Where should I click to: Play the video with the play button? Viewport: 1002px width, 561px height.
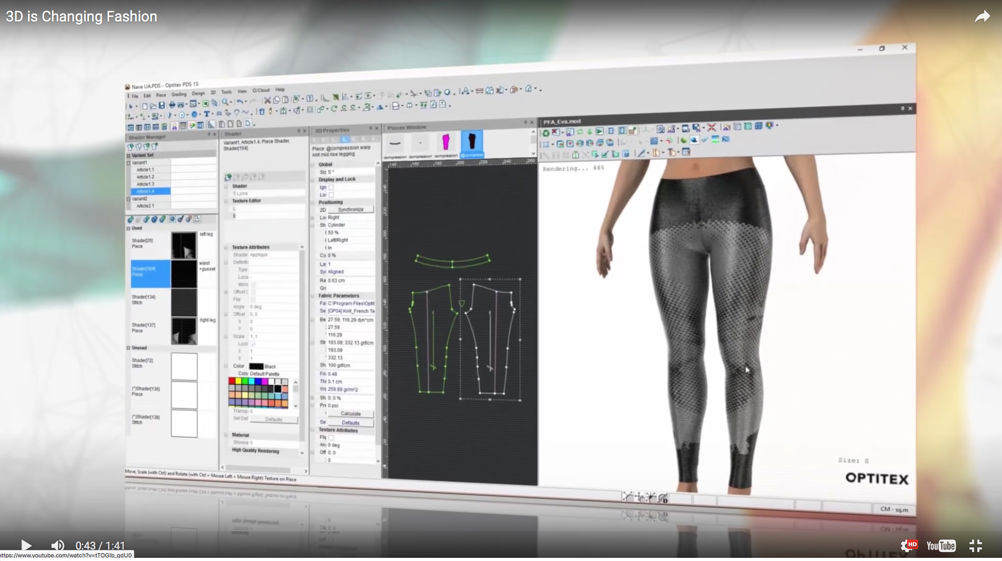(26, 546)
